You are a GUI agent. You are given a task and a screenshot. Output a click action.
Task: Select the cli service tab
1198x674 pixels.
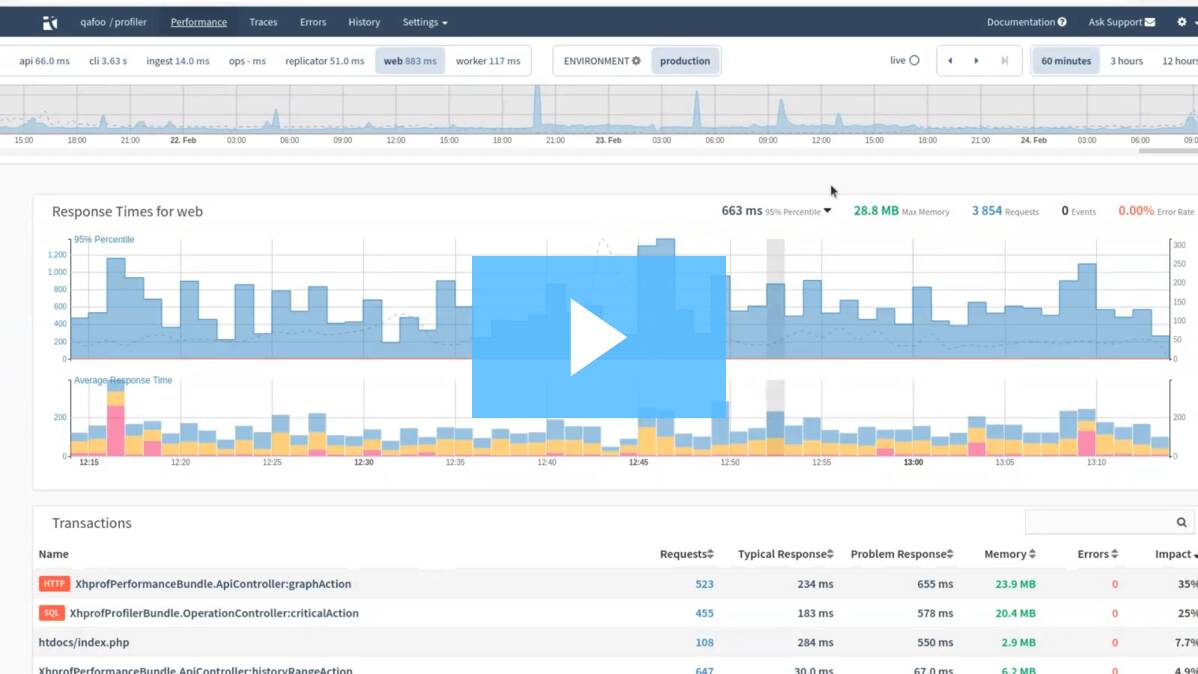click(x=108, y=61)
